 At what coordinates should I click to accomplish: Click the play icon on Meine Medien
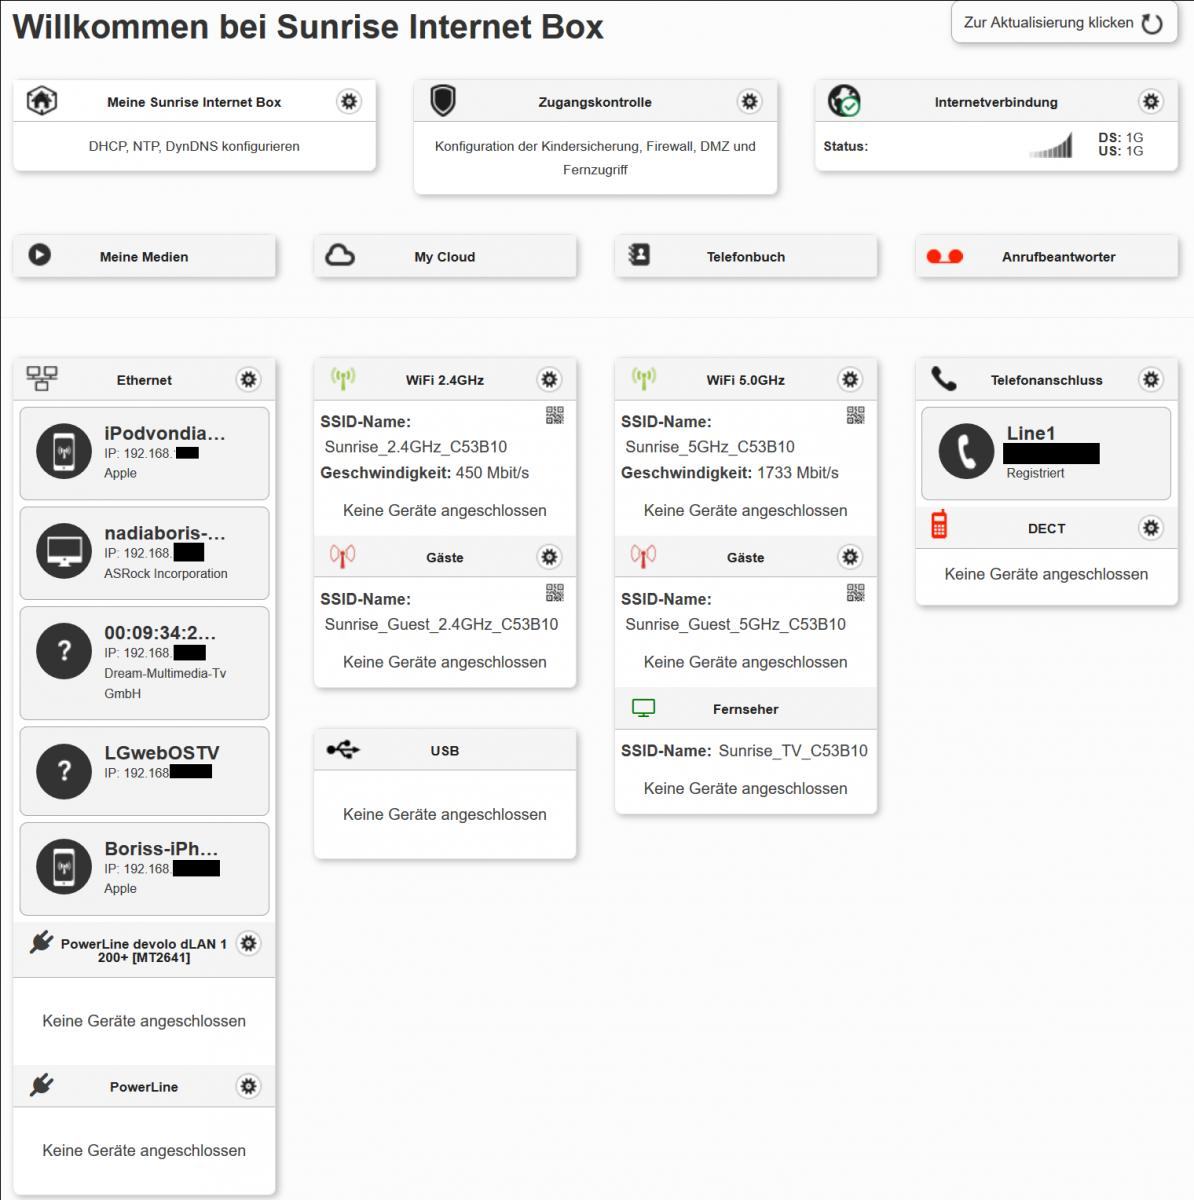click(x=39, y=255)
